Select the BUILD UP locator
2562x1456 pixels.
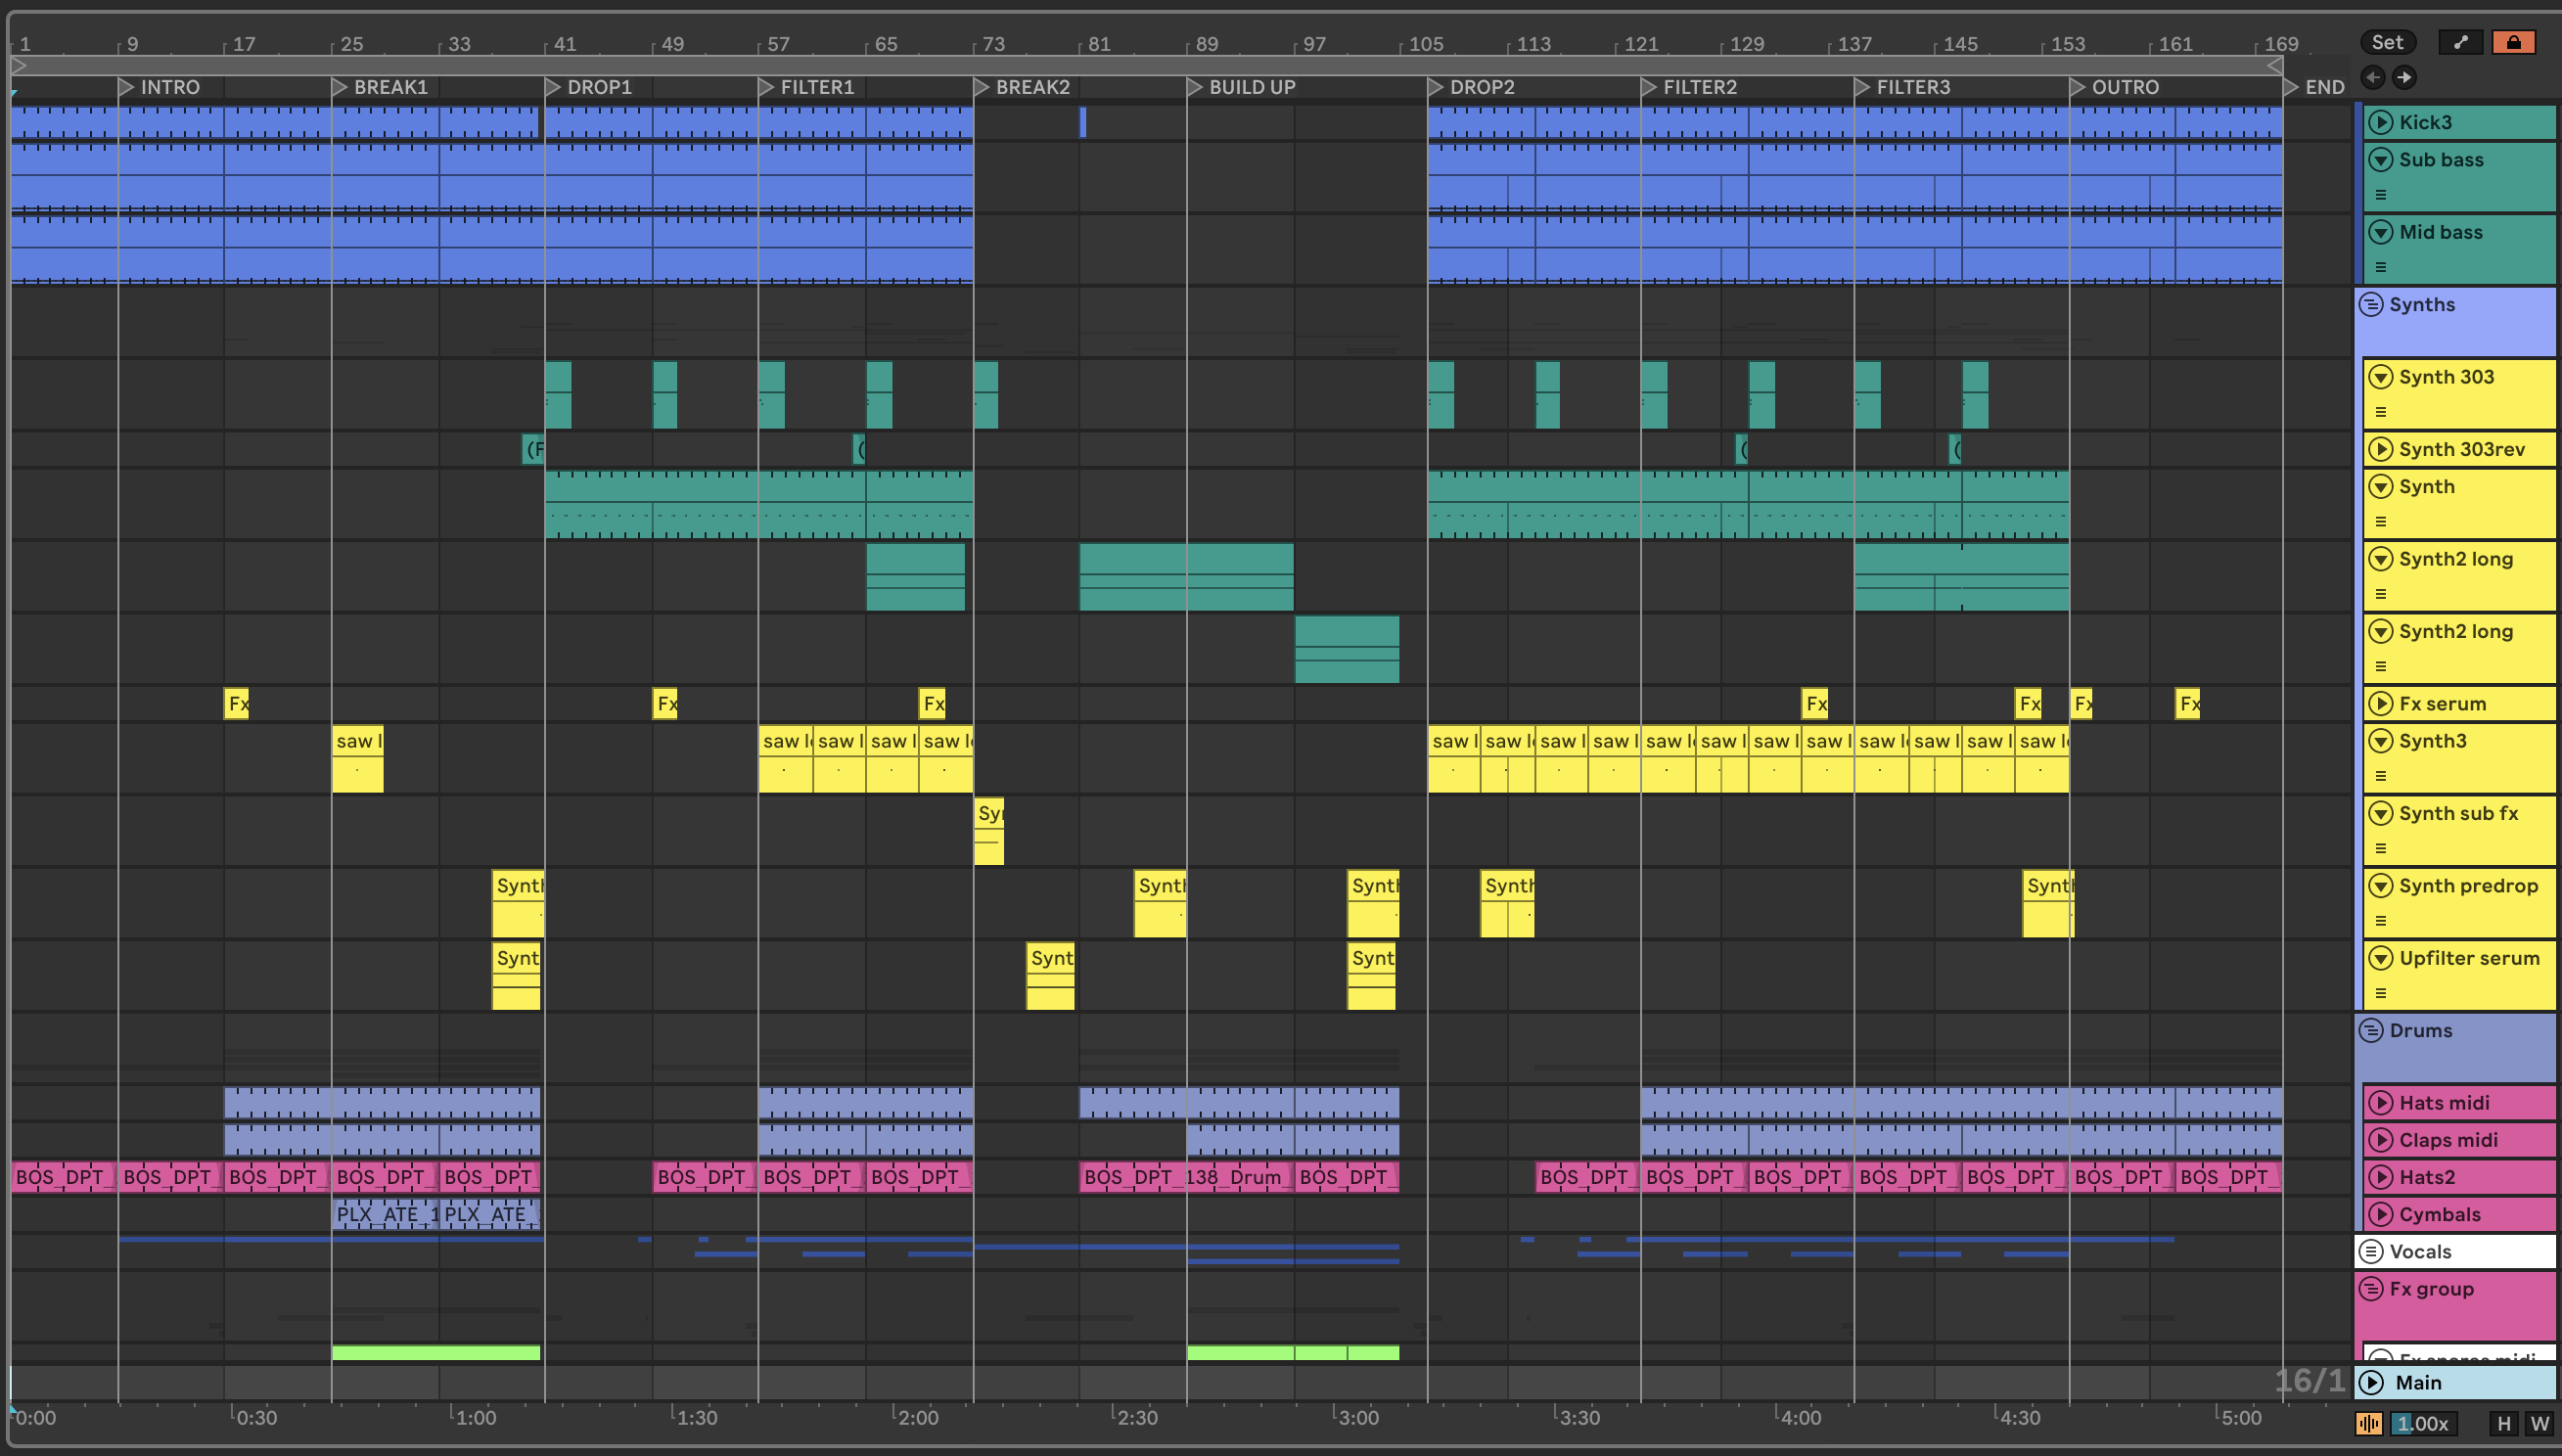point(1242,87)
